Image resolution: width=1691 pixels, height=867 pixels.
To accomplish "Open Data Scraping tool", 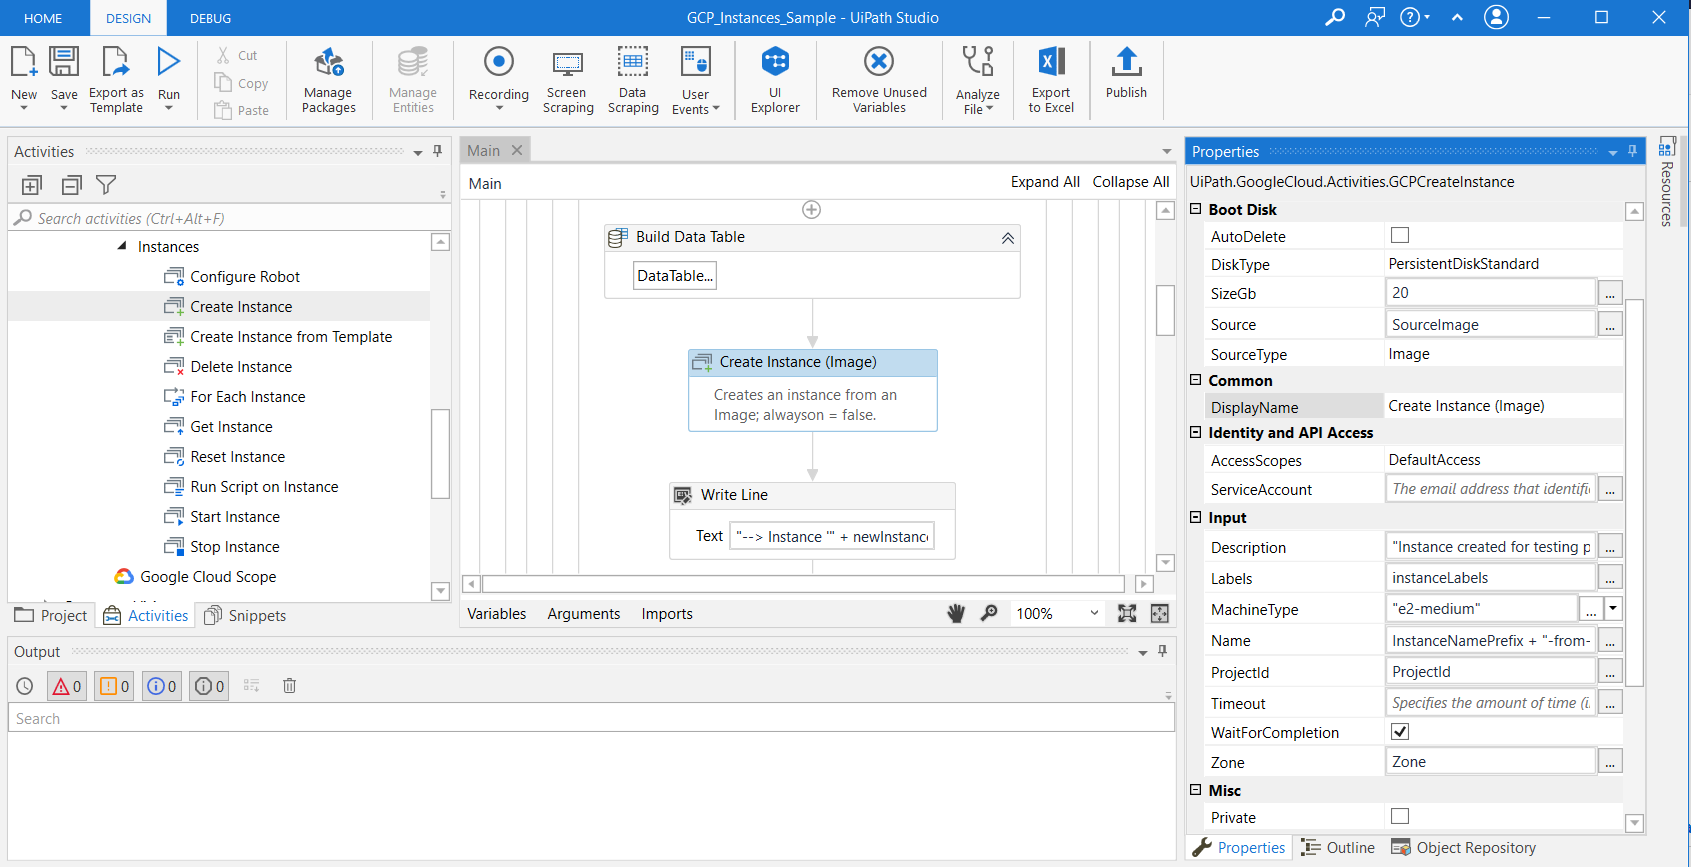I will point(633,80).
